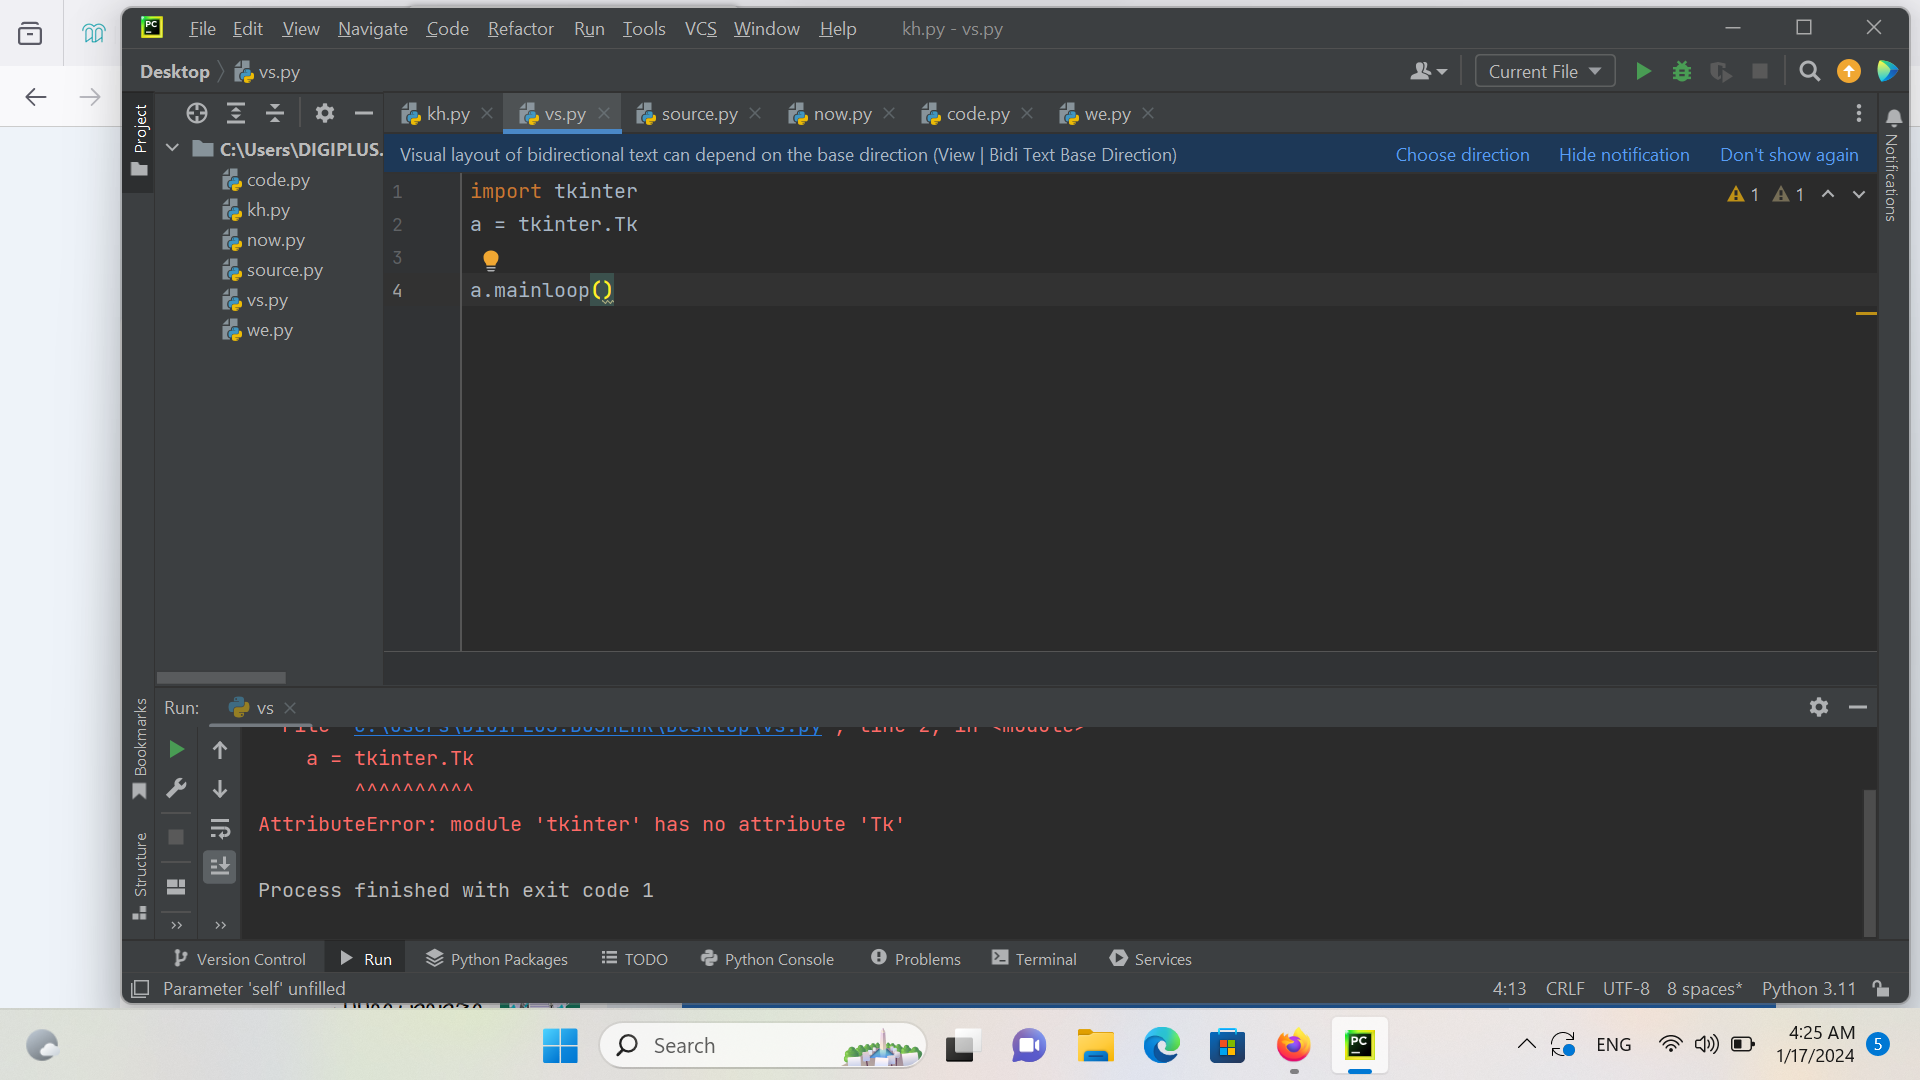Open the Python 3.11 interpreter selector
Image resolution: width=1920 pixels, height=1080 pixels.
click(x=1808, y=988)
